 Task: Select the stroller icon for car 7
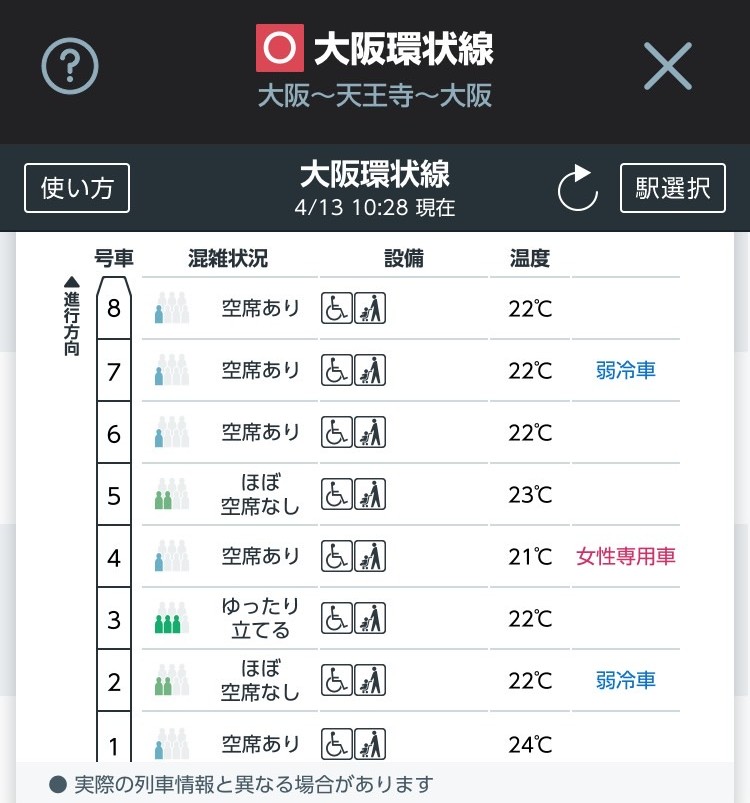370,370
